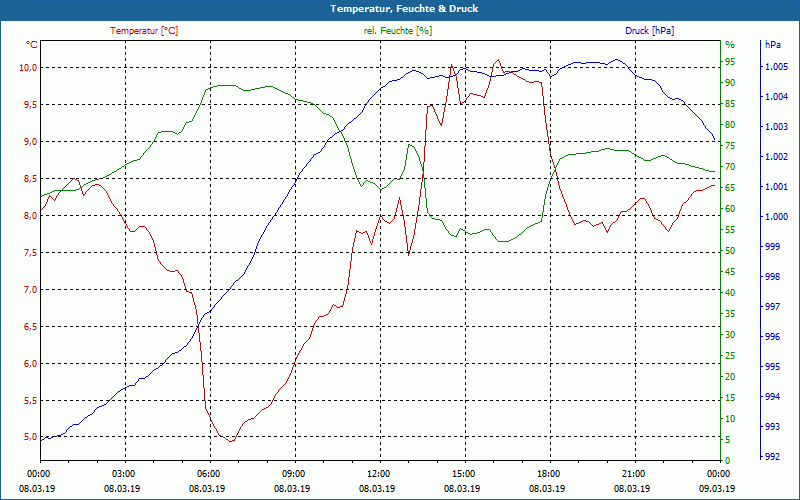The image size is (800, 500).
Task: Click '1.005' on the blue pressure axis
Action: (x=777, y=67)
